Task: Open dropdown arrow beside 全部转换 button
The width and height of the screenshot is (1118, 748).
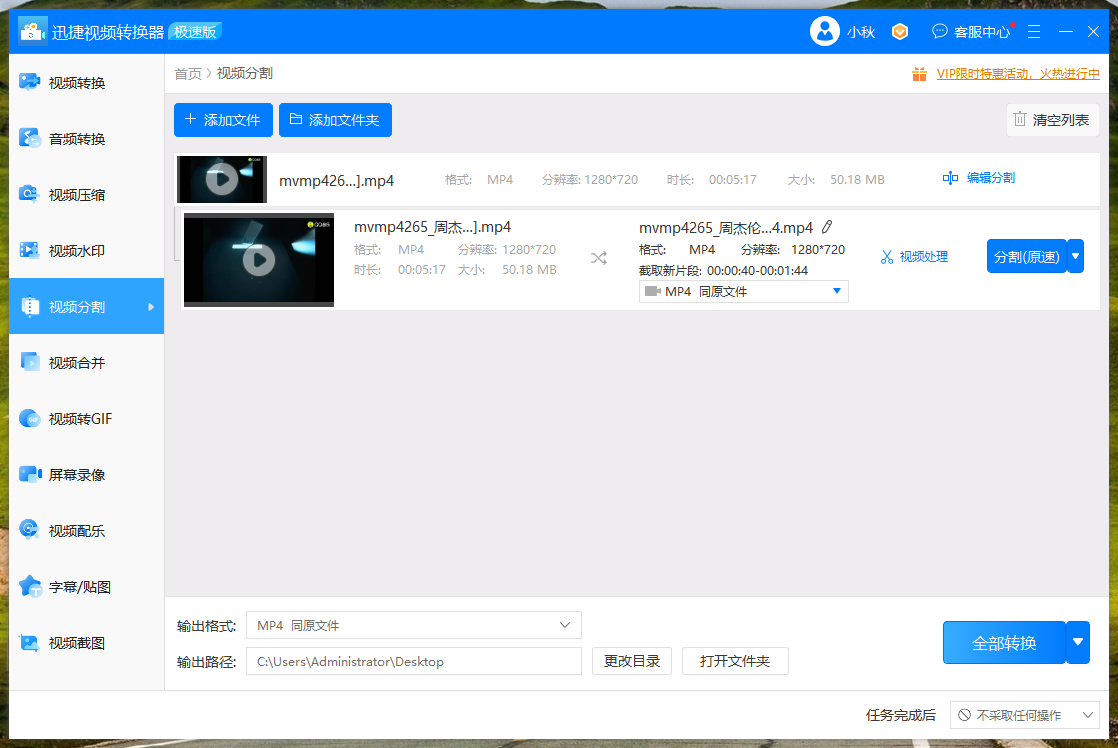Action: pyautogui.click(x=1077, y=642)
